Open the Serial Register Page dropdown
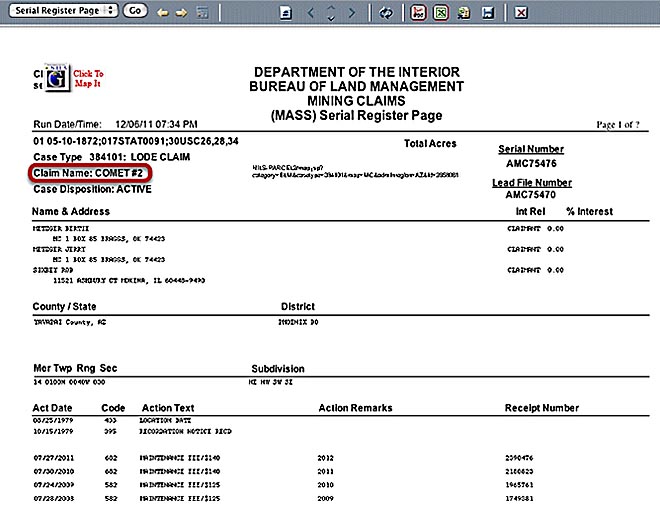Screen dimensions: 660x505 click(x=64, y=11)
